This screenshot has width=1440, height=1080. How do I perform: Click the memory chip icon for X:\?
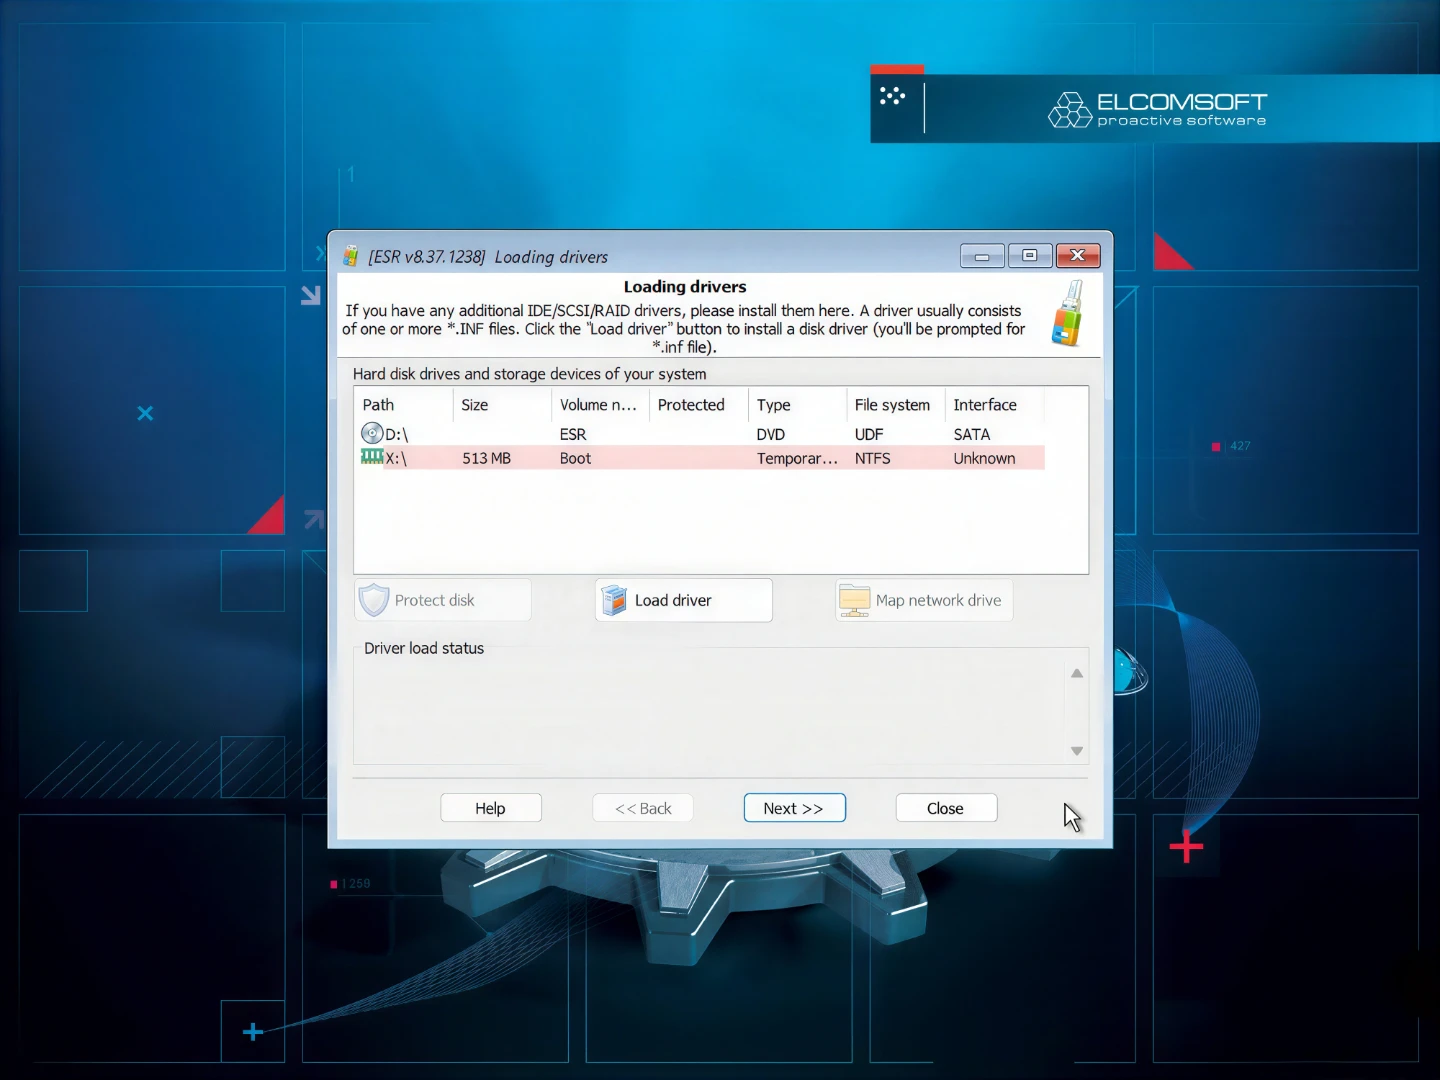pos(372,457)
